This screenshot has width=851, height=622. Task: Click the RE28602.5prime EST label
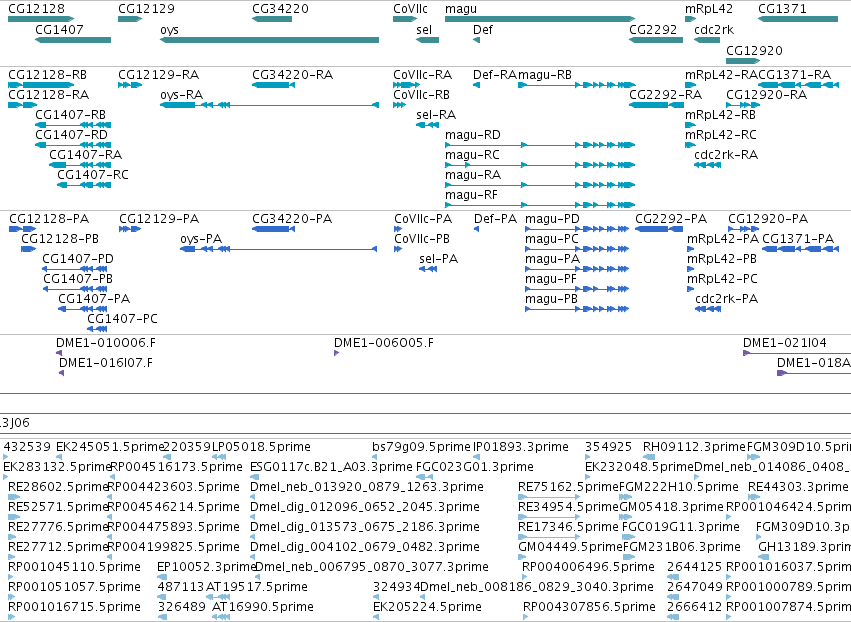59,486
